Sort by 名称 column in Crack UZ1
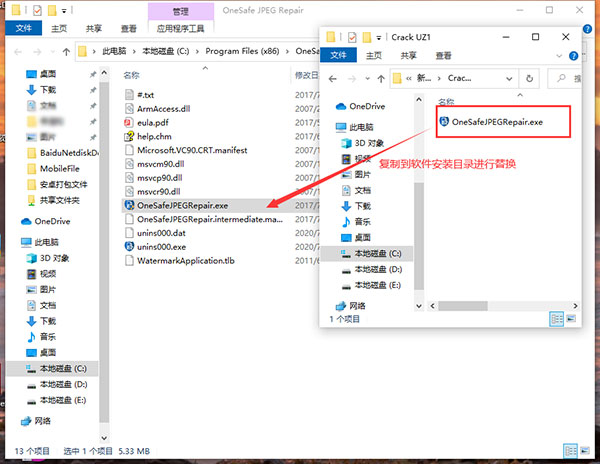This screenshot has width=600, height=464. (x=446, y=102)
